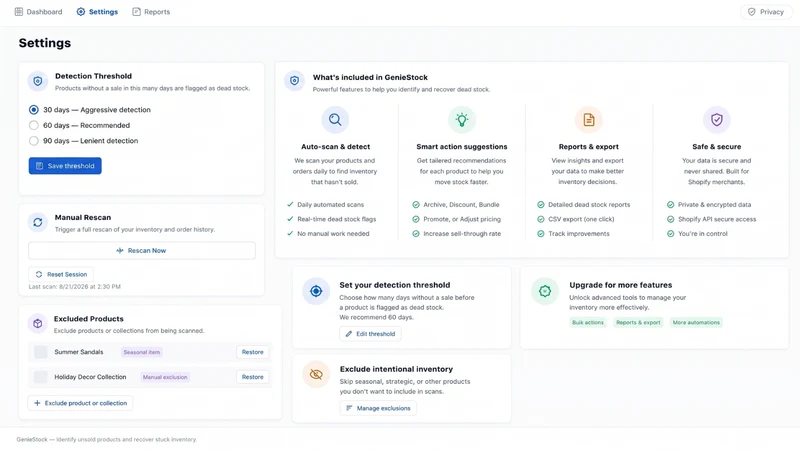
Task: Open the Dashboard tab
Action: click(x=38, y=12)
